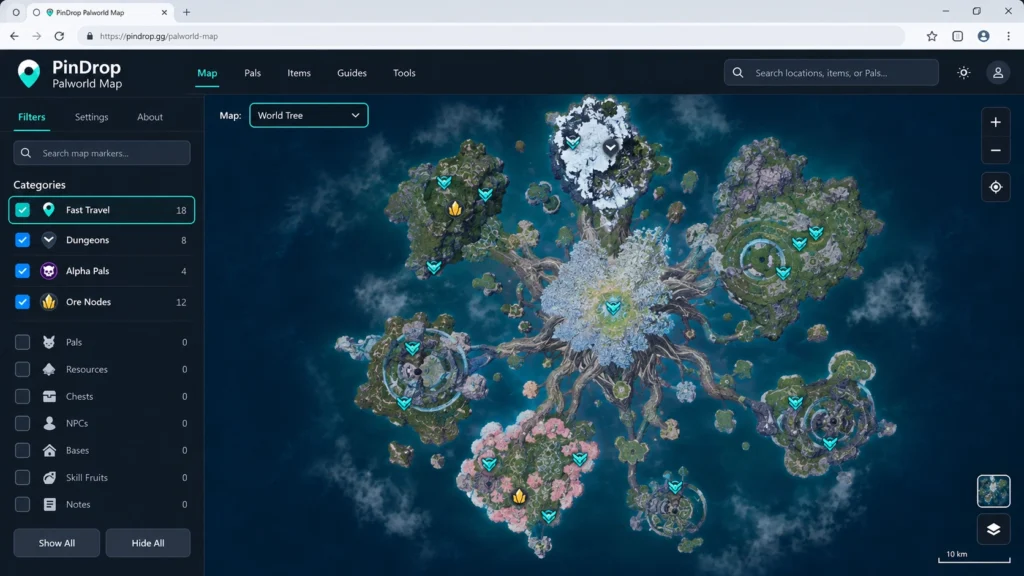Enable the Resources checkbox
This screenshot has height=576, width=1024.
coord(22,369)
